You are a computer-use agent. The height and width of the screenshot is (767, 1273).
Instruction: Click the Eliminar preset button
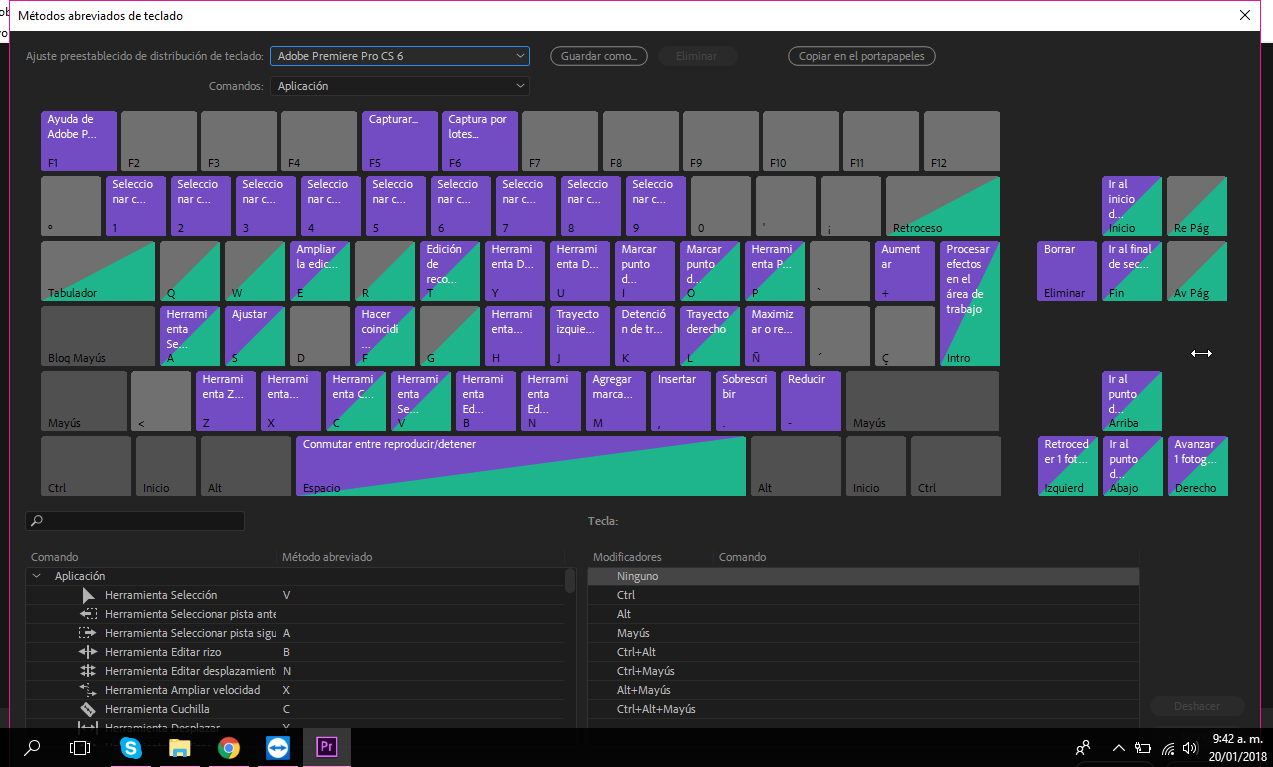(697, 56)
